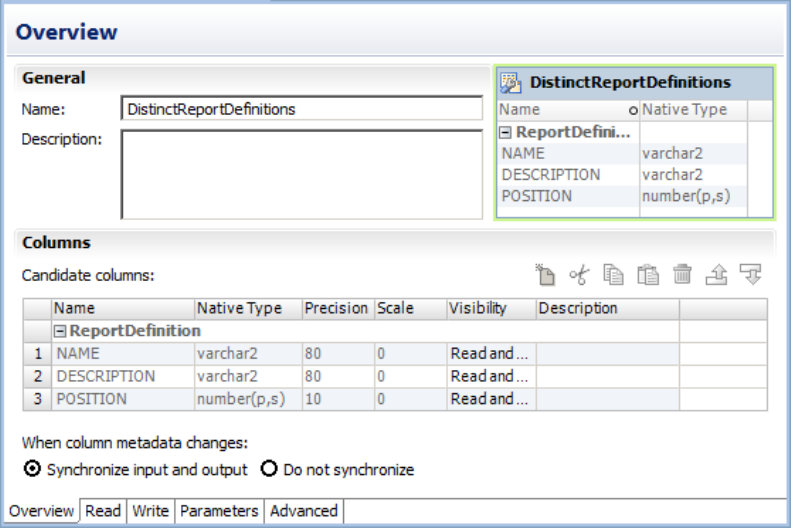Click the Scale column header

(411, 309)
